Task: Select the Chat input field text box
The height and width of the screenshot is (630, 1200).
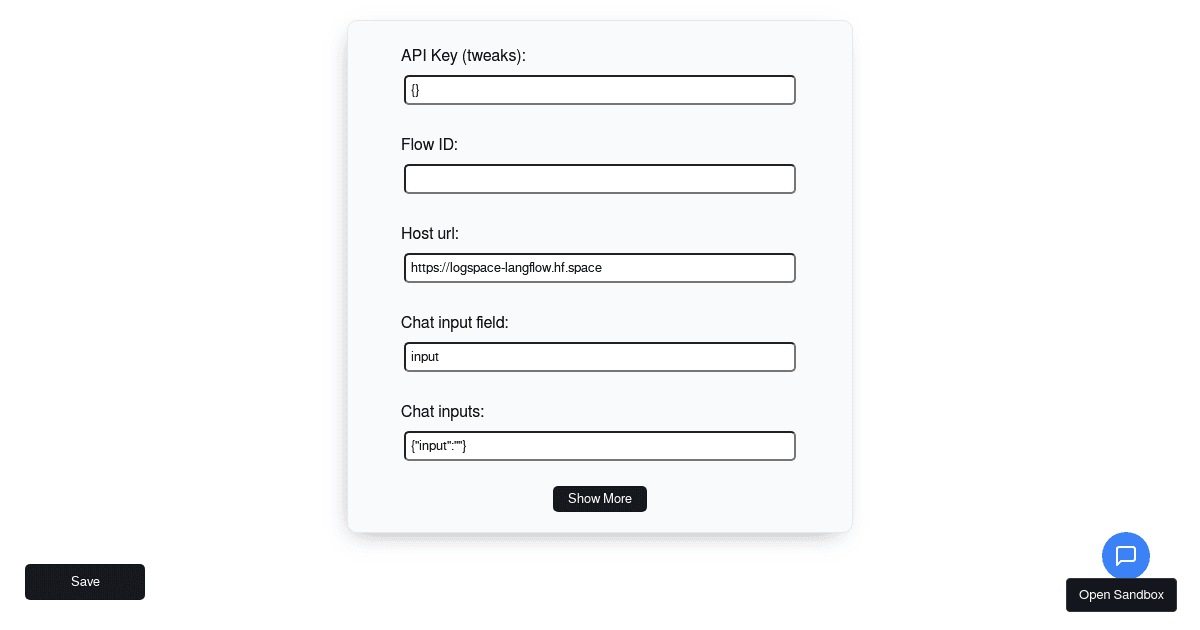Action: (600, 357)
